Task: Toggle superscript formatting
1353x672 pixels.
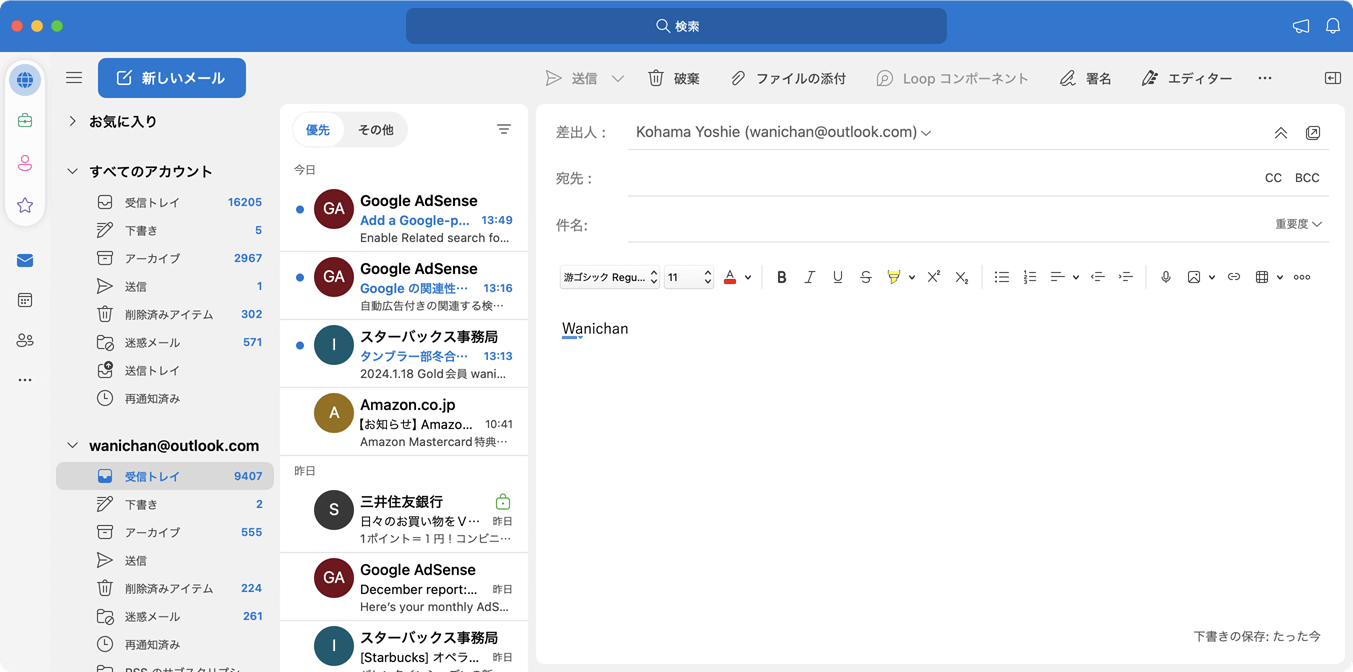Action: [x=933, y=277]
